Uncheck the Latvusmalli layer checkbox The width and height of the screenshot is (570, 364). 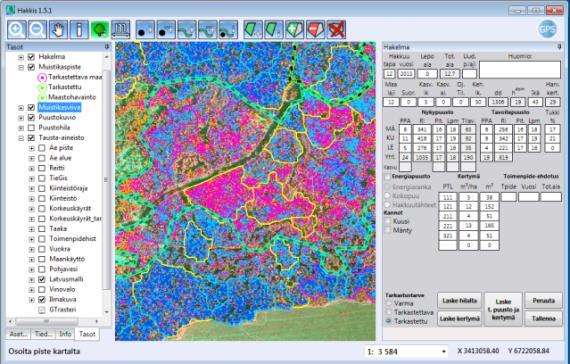tap(42, 279)
